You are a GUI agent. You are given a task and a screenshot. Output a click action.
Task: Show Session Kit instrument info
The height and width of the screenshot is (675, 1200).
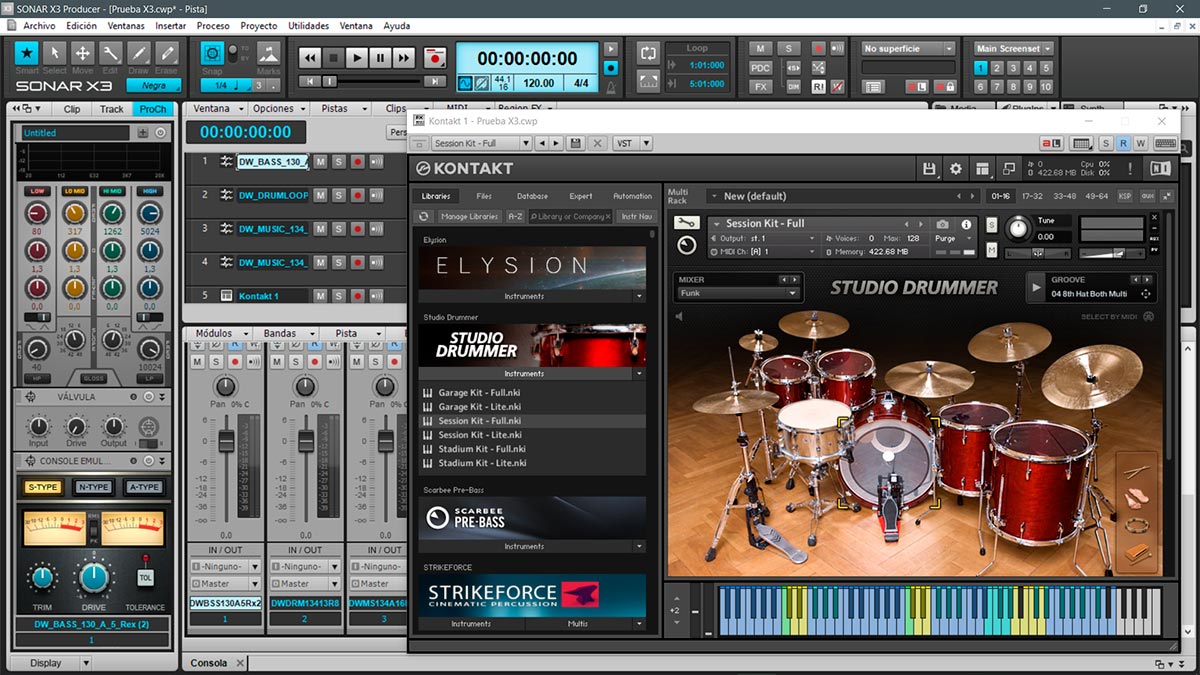coord(966,224)
